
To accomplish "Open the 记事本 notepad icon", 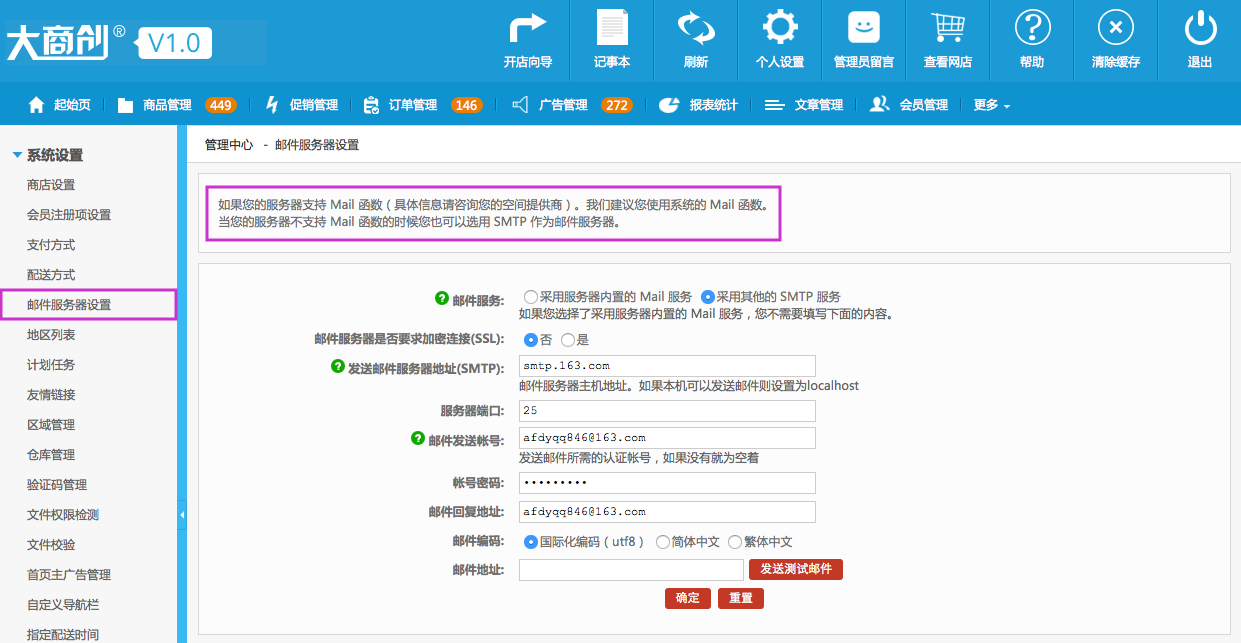I will (612, 27).
